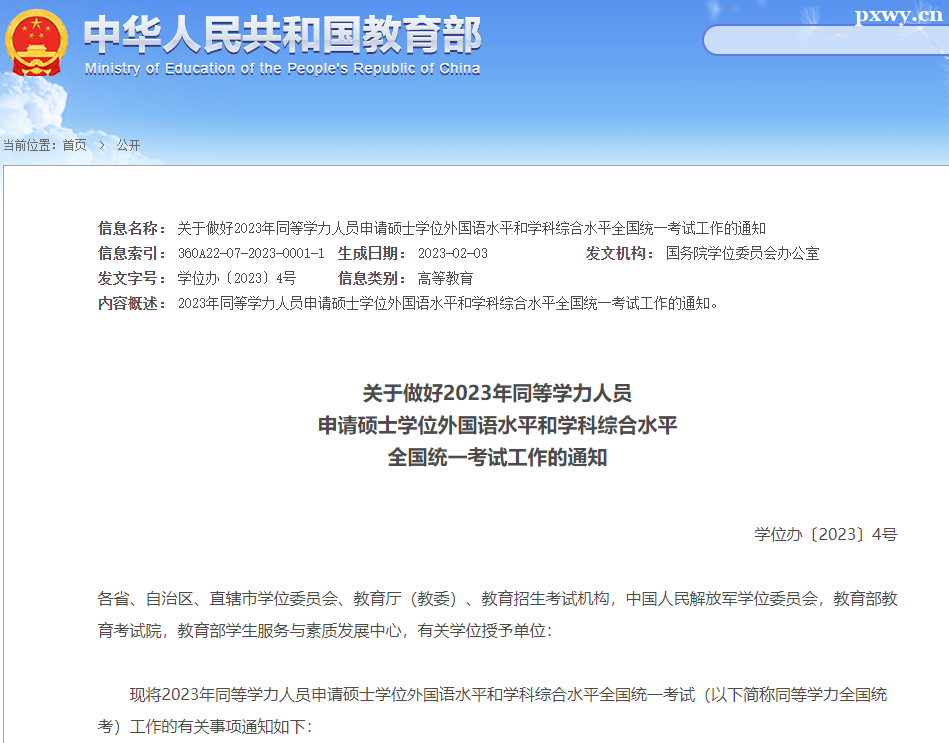Select the 发文机构 label

620,253
